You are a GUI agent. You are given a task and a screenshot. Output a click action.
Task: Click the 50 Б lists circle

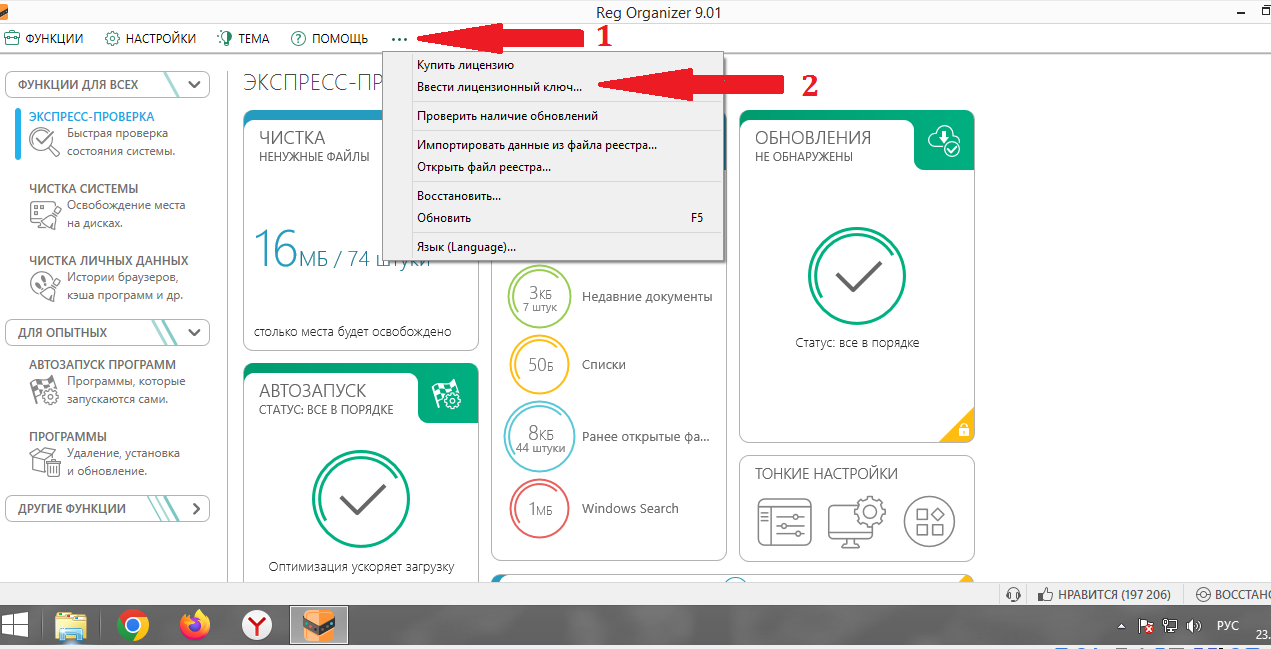pyautogui.click(x=539, y=365)
